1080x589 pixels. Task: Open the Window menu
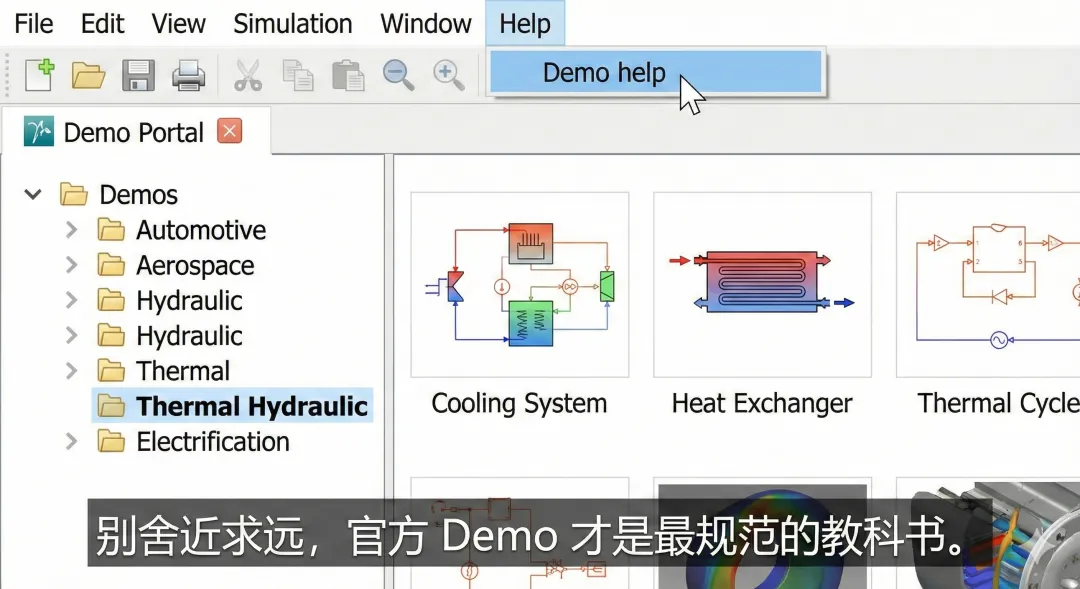pyautogui.click(x=426, y=23)
